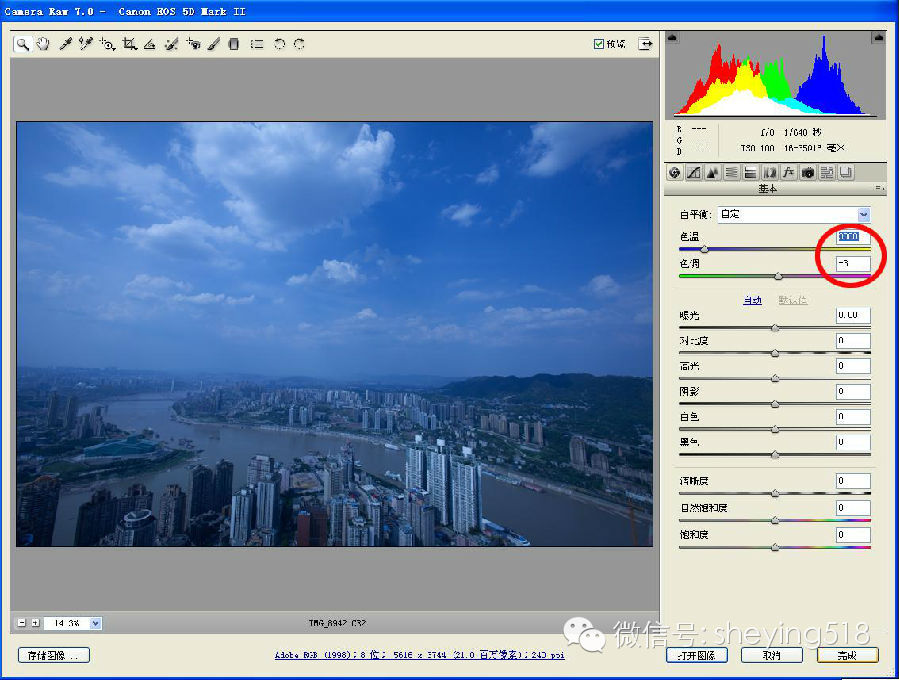Image resolution: width=899 pixels, height=680 pixels.
Task: Switch to the Basic panel tab
Action: click(675, 173)
